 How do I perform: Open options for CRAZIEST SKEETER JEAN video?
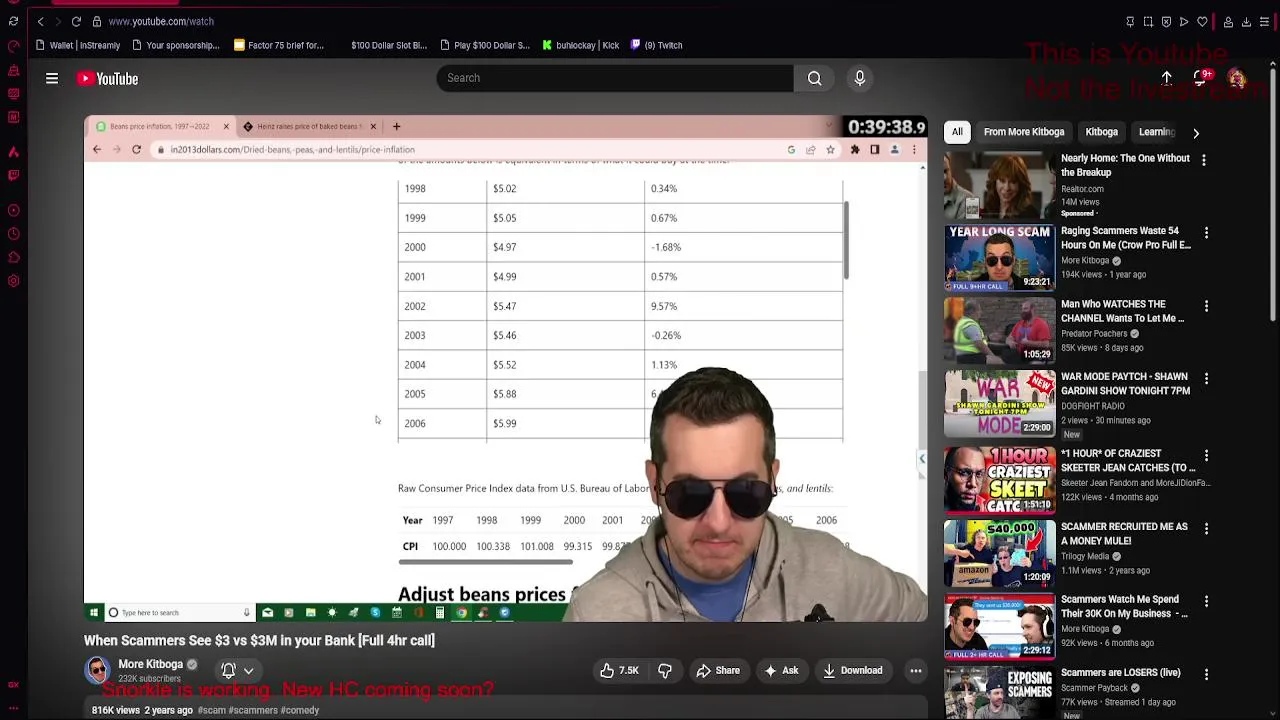click(1206, 455)
